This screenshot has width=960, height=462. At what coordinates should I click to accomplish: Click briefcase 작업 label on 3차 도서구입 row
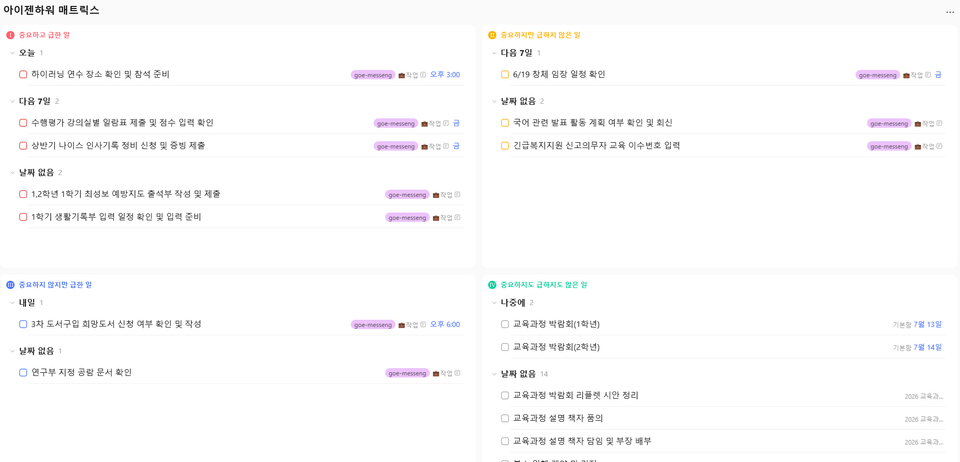click(x=408, y=324)
